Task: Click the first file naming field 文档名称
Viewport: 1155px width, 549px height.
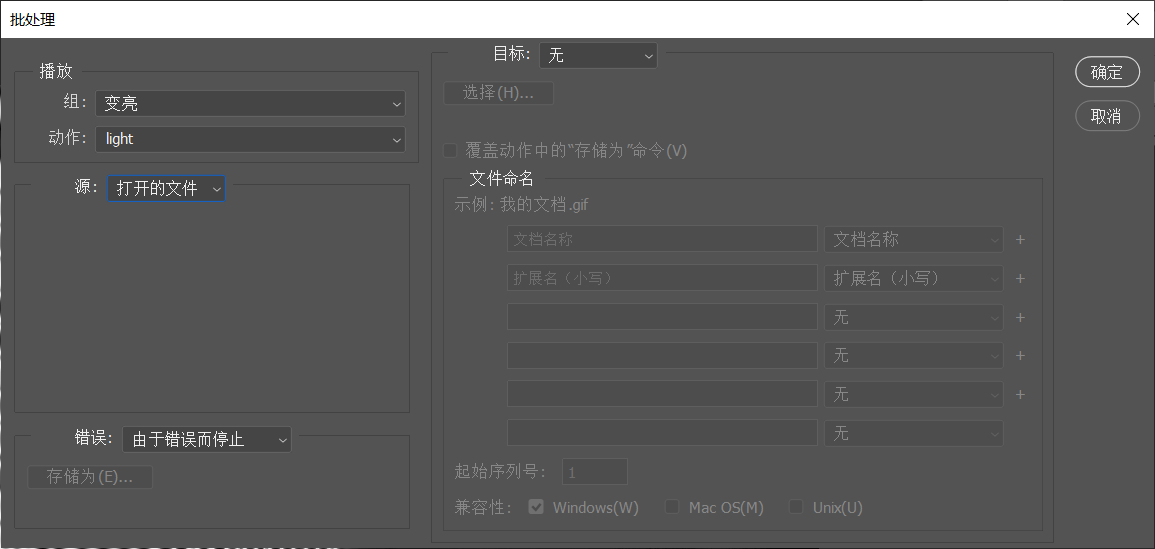Action: (x=662, y=239)
